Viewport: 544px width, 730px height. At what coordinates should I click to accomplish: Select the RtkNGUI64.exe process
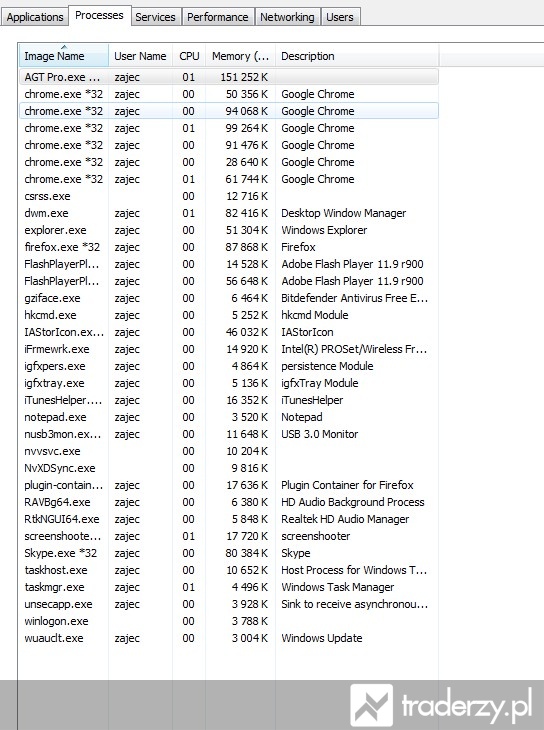tap(229, 519)
